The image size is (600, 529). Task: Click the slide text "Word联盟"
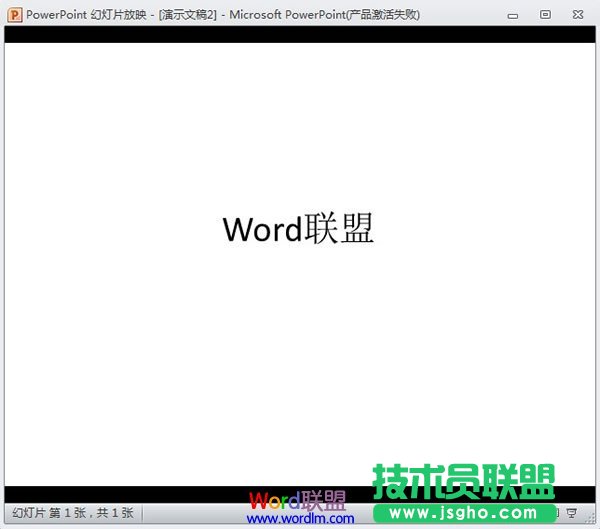click(x=298, y=229)
